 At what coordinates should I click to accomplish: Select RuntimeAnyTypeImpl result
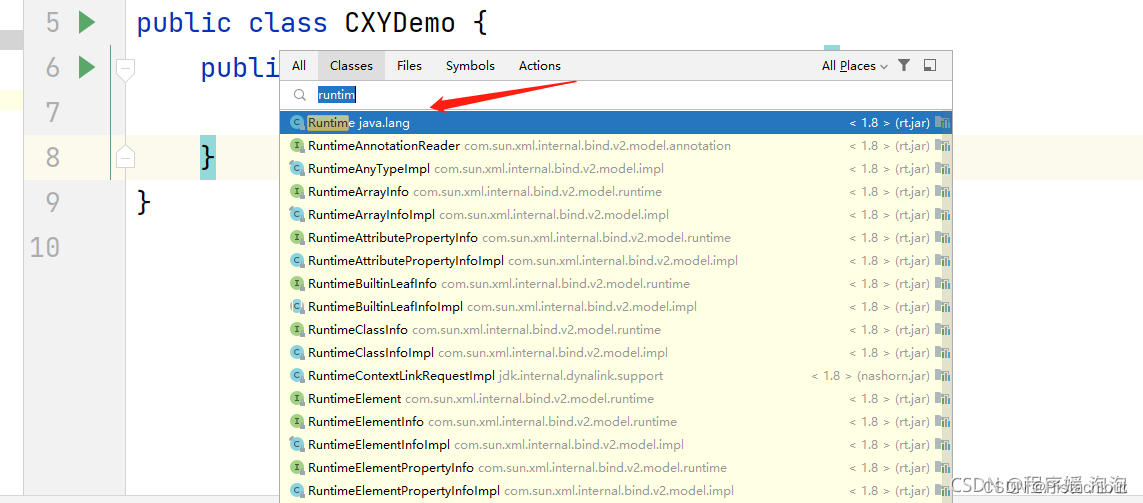pyautogui.click(x=616, y=168)
